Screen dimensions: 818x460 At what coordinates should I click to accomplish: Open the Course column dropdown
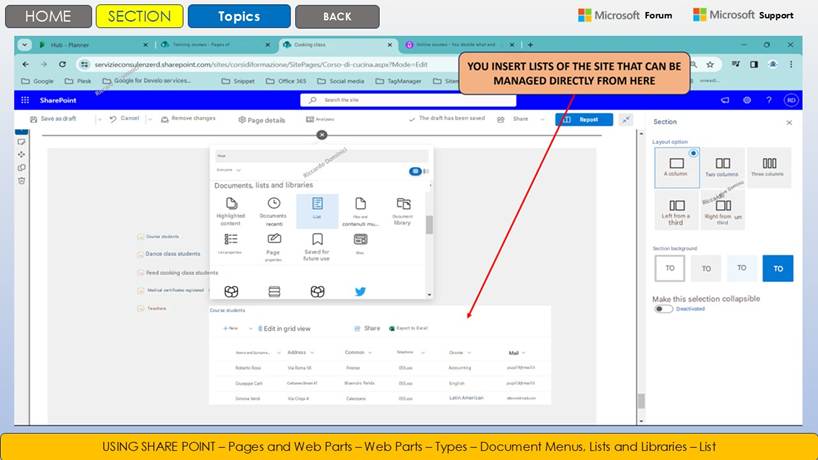click(x=469, y=353)
